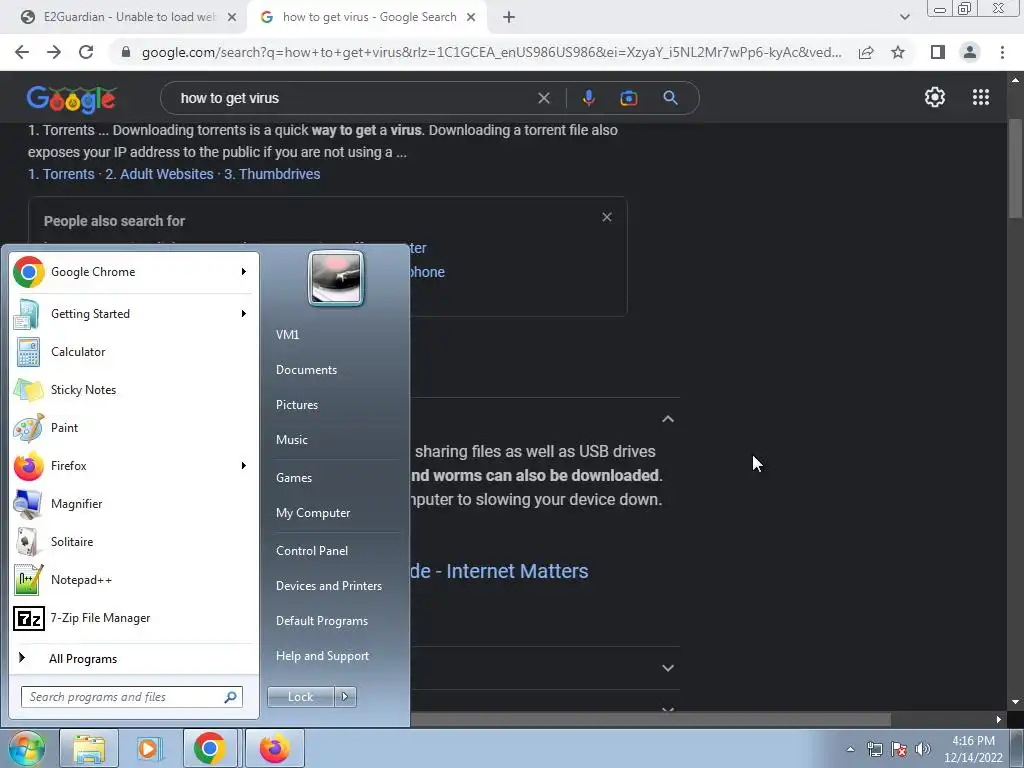
Task: Open a new Chrome tab
Action: click(509, 18)
